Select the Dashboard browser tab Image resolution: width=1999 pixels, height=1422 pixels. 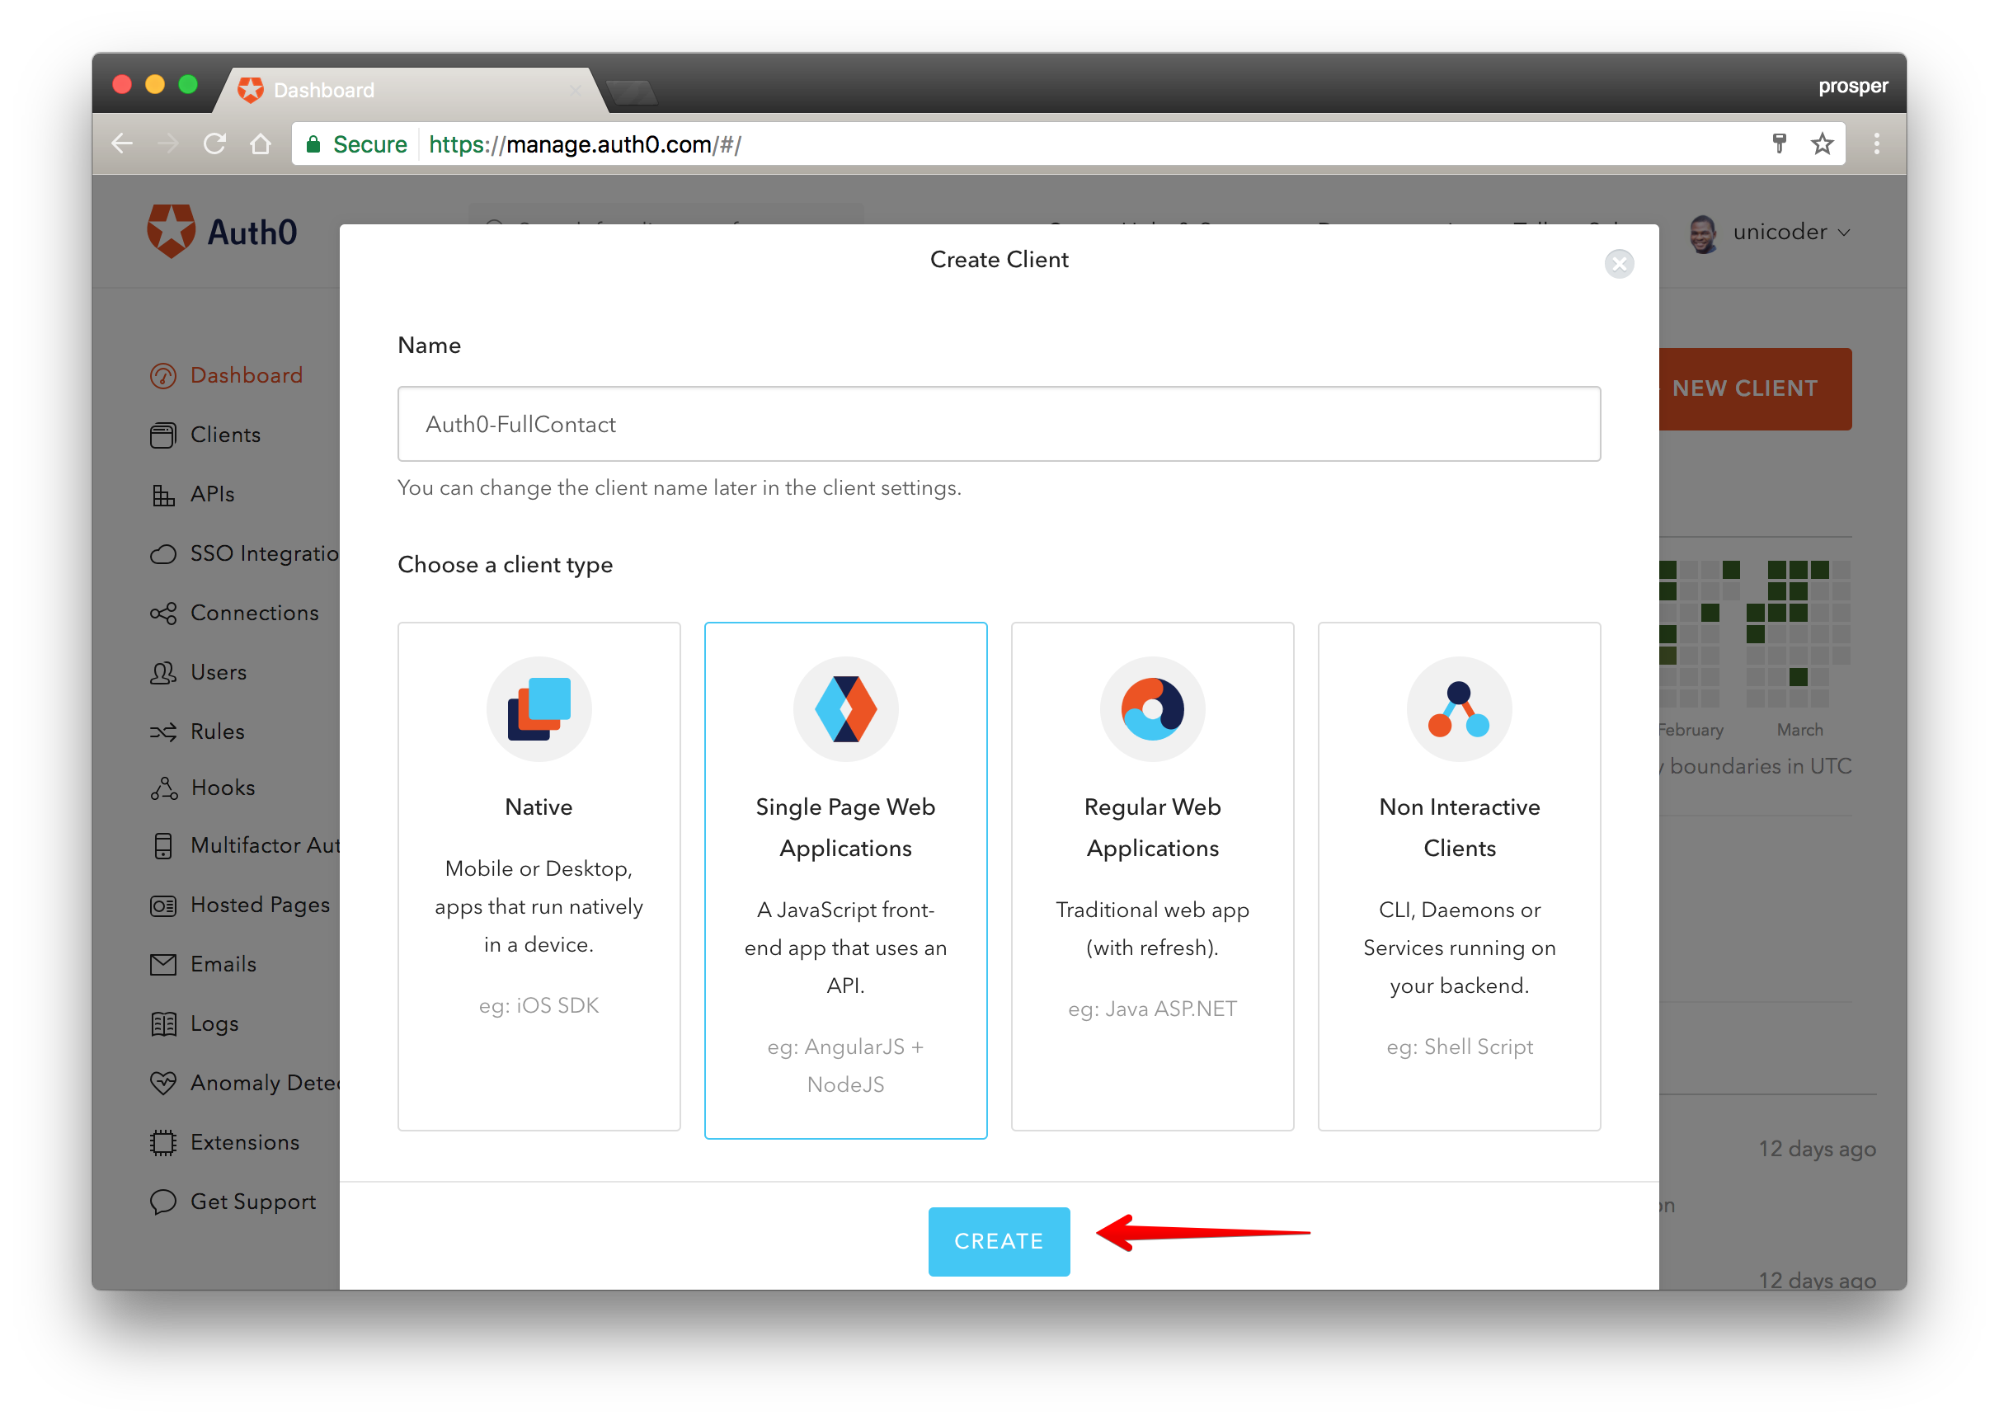pos(400,90)
